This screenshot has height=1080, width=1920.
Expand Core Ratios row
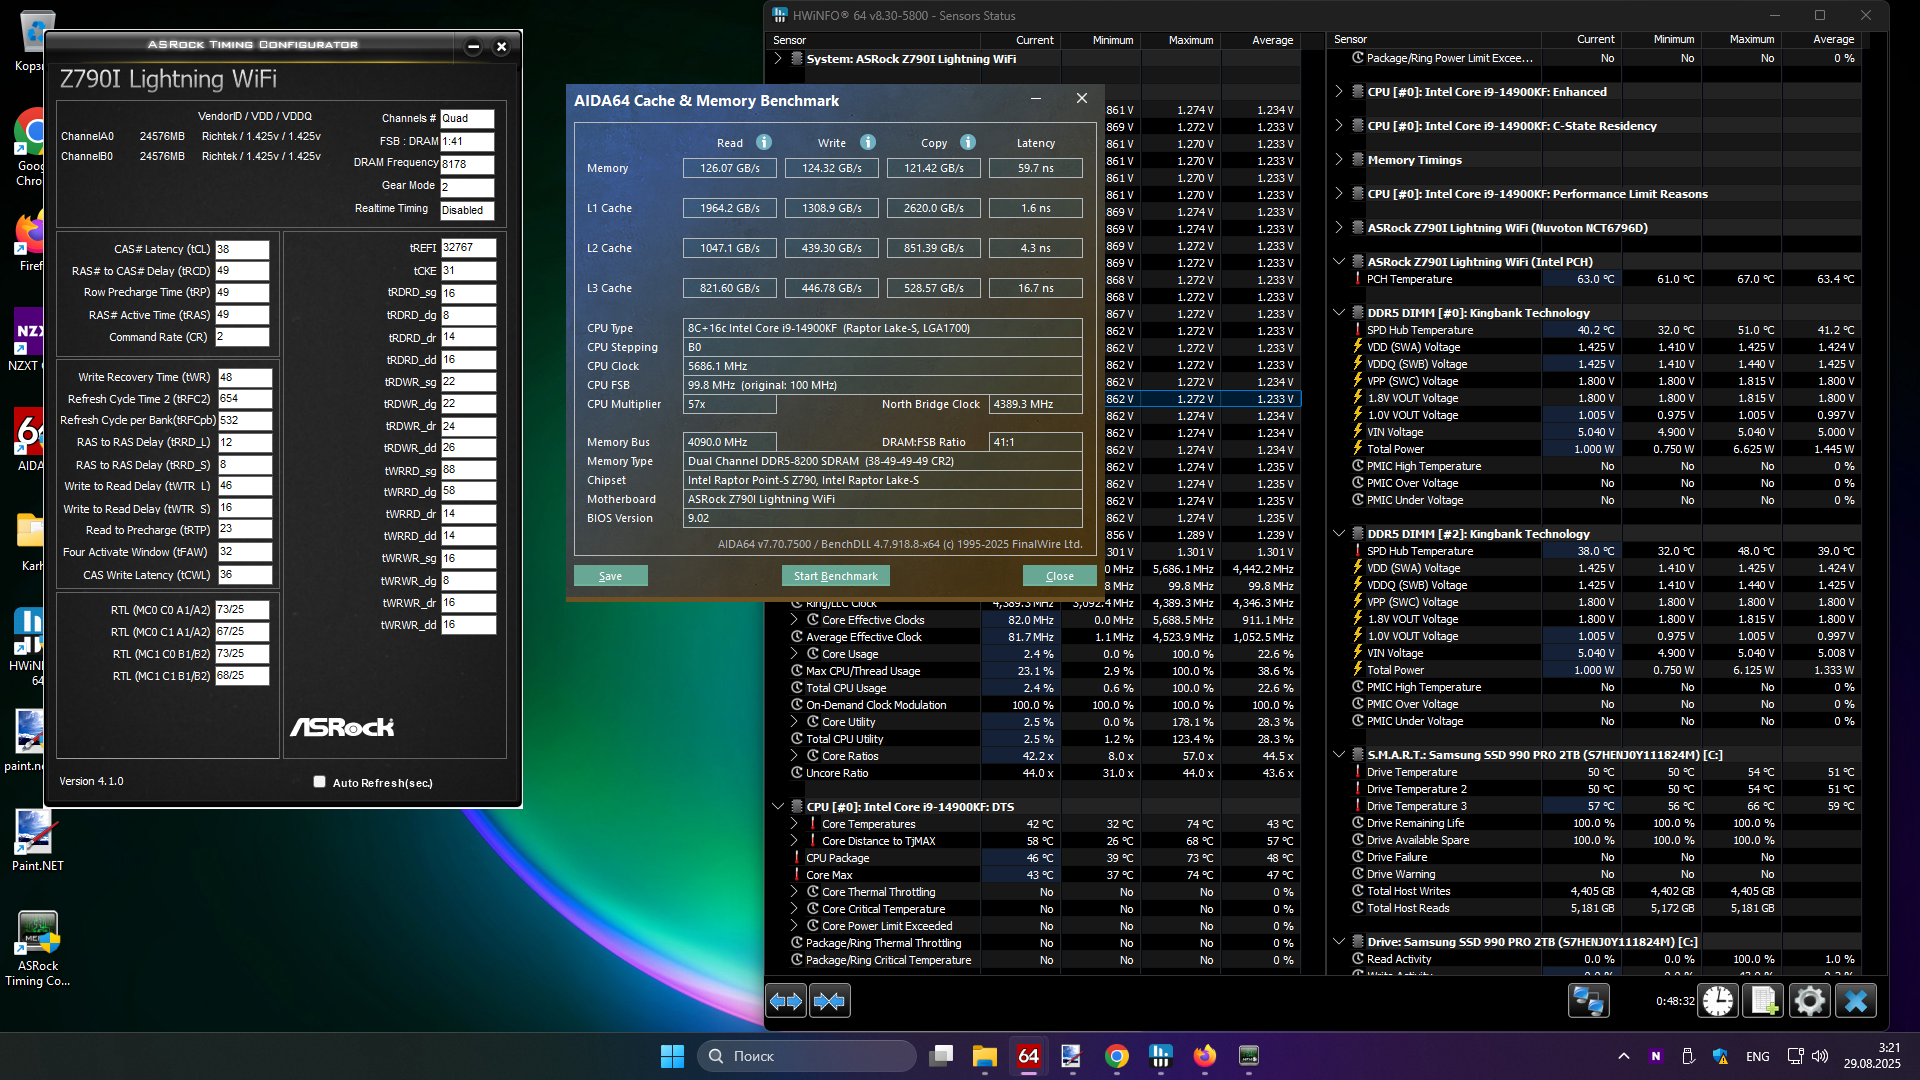(x=795, y=756)
